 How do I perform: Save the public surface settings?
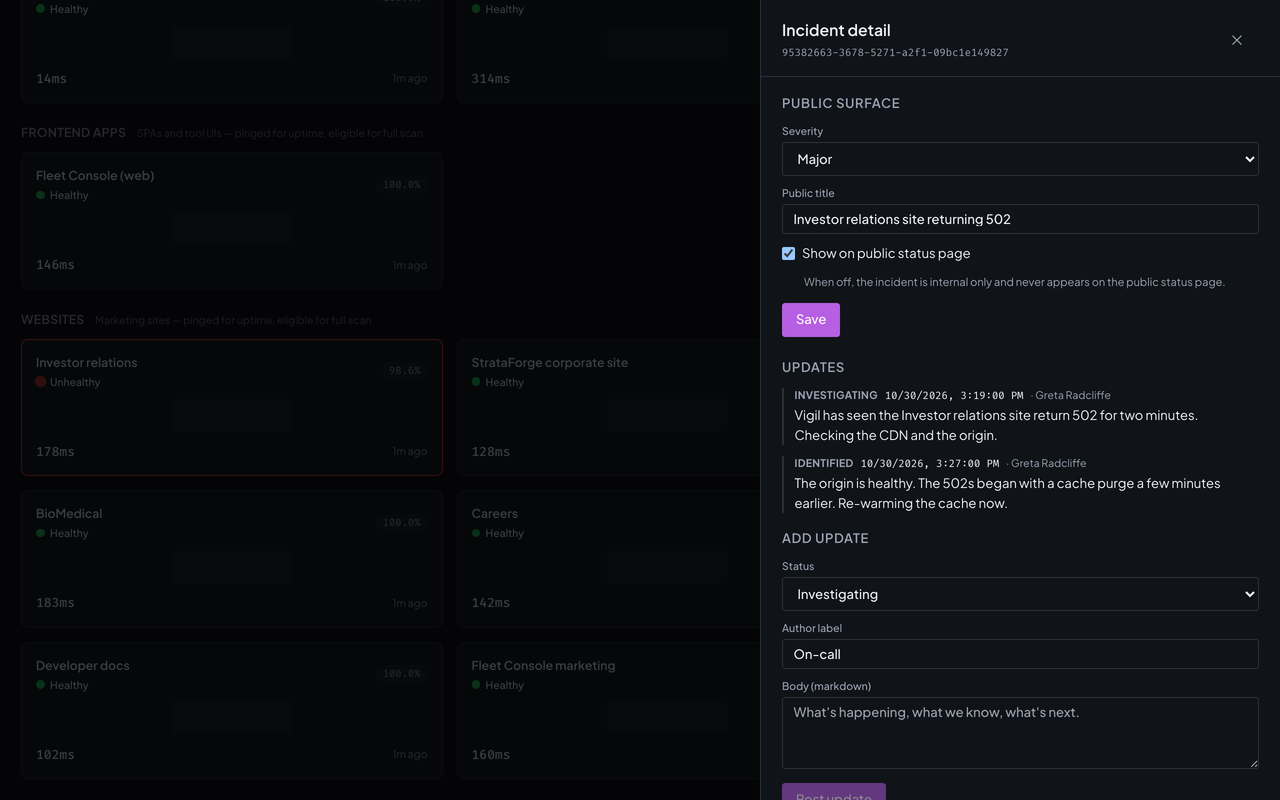pyautogui.click(x=811, y=320)
